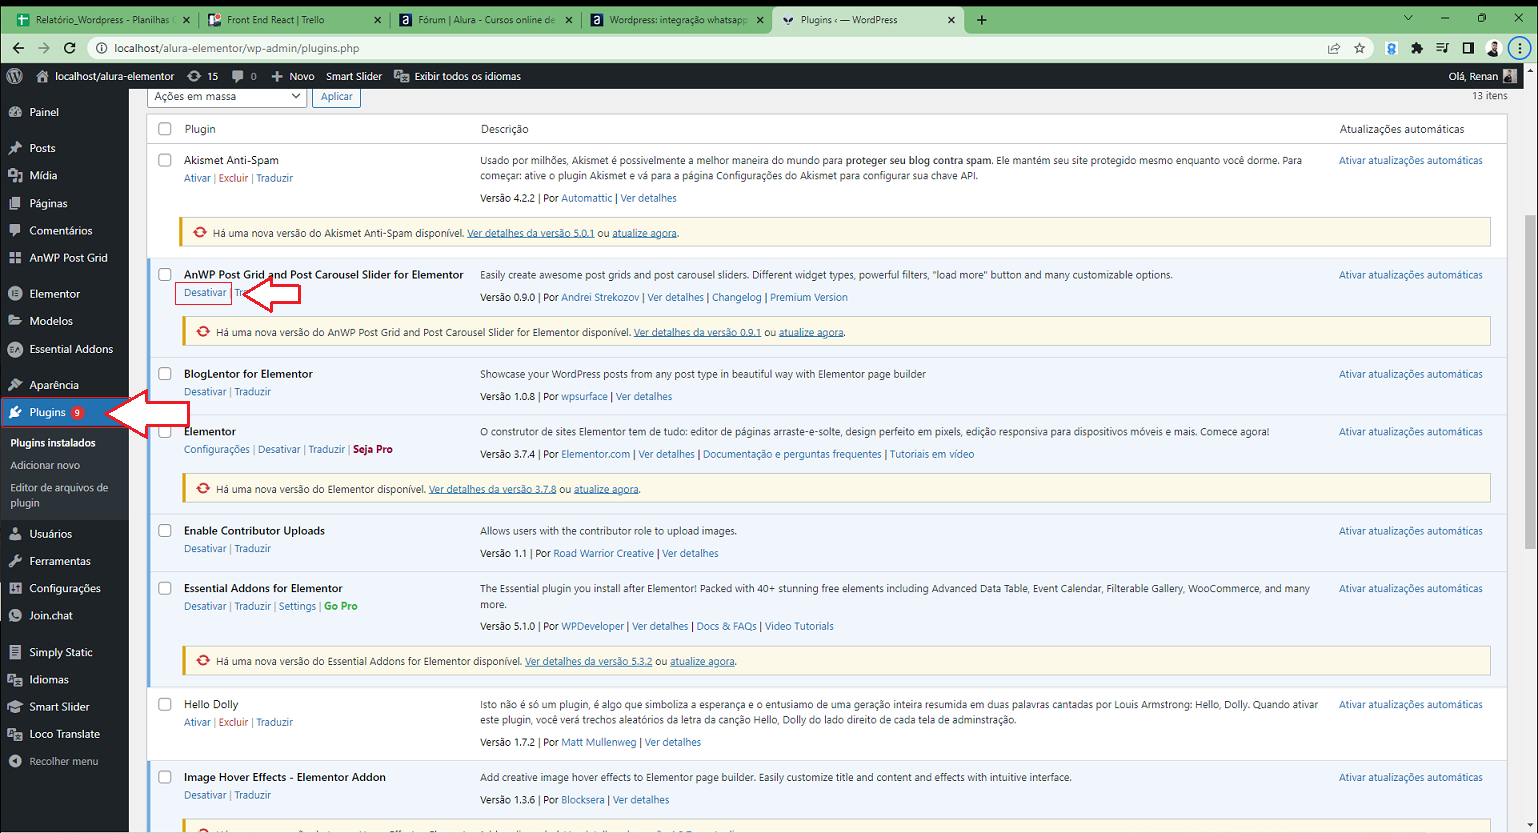Check the Hello Dolly plugin checkbox
Viewport: 1538px width, 833px height.
click(x=165, y=704)
